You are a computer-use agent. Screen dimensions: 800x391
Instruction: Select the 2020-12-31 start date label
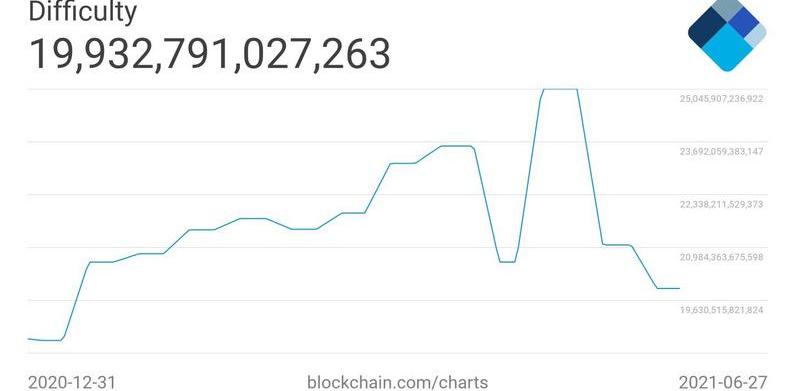(72, 382)
